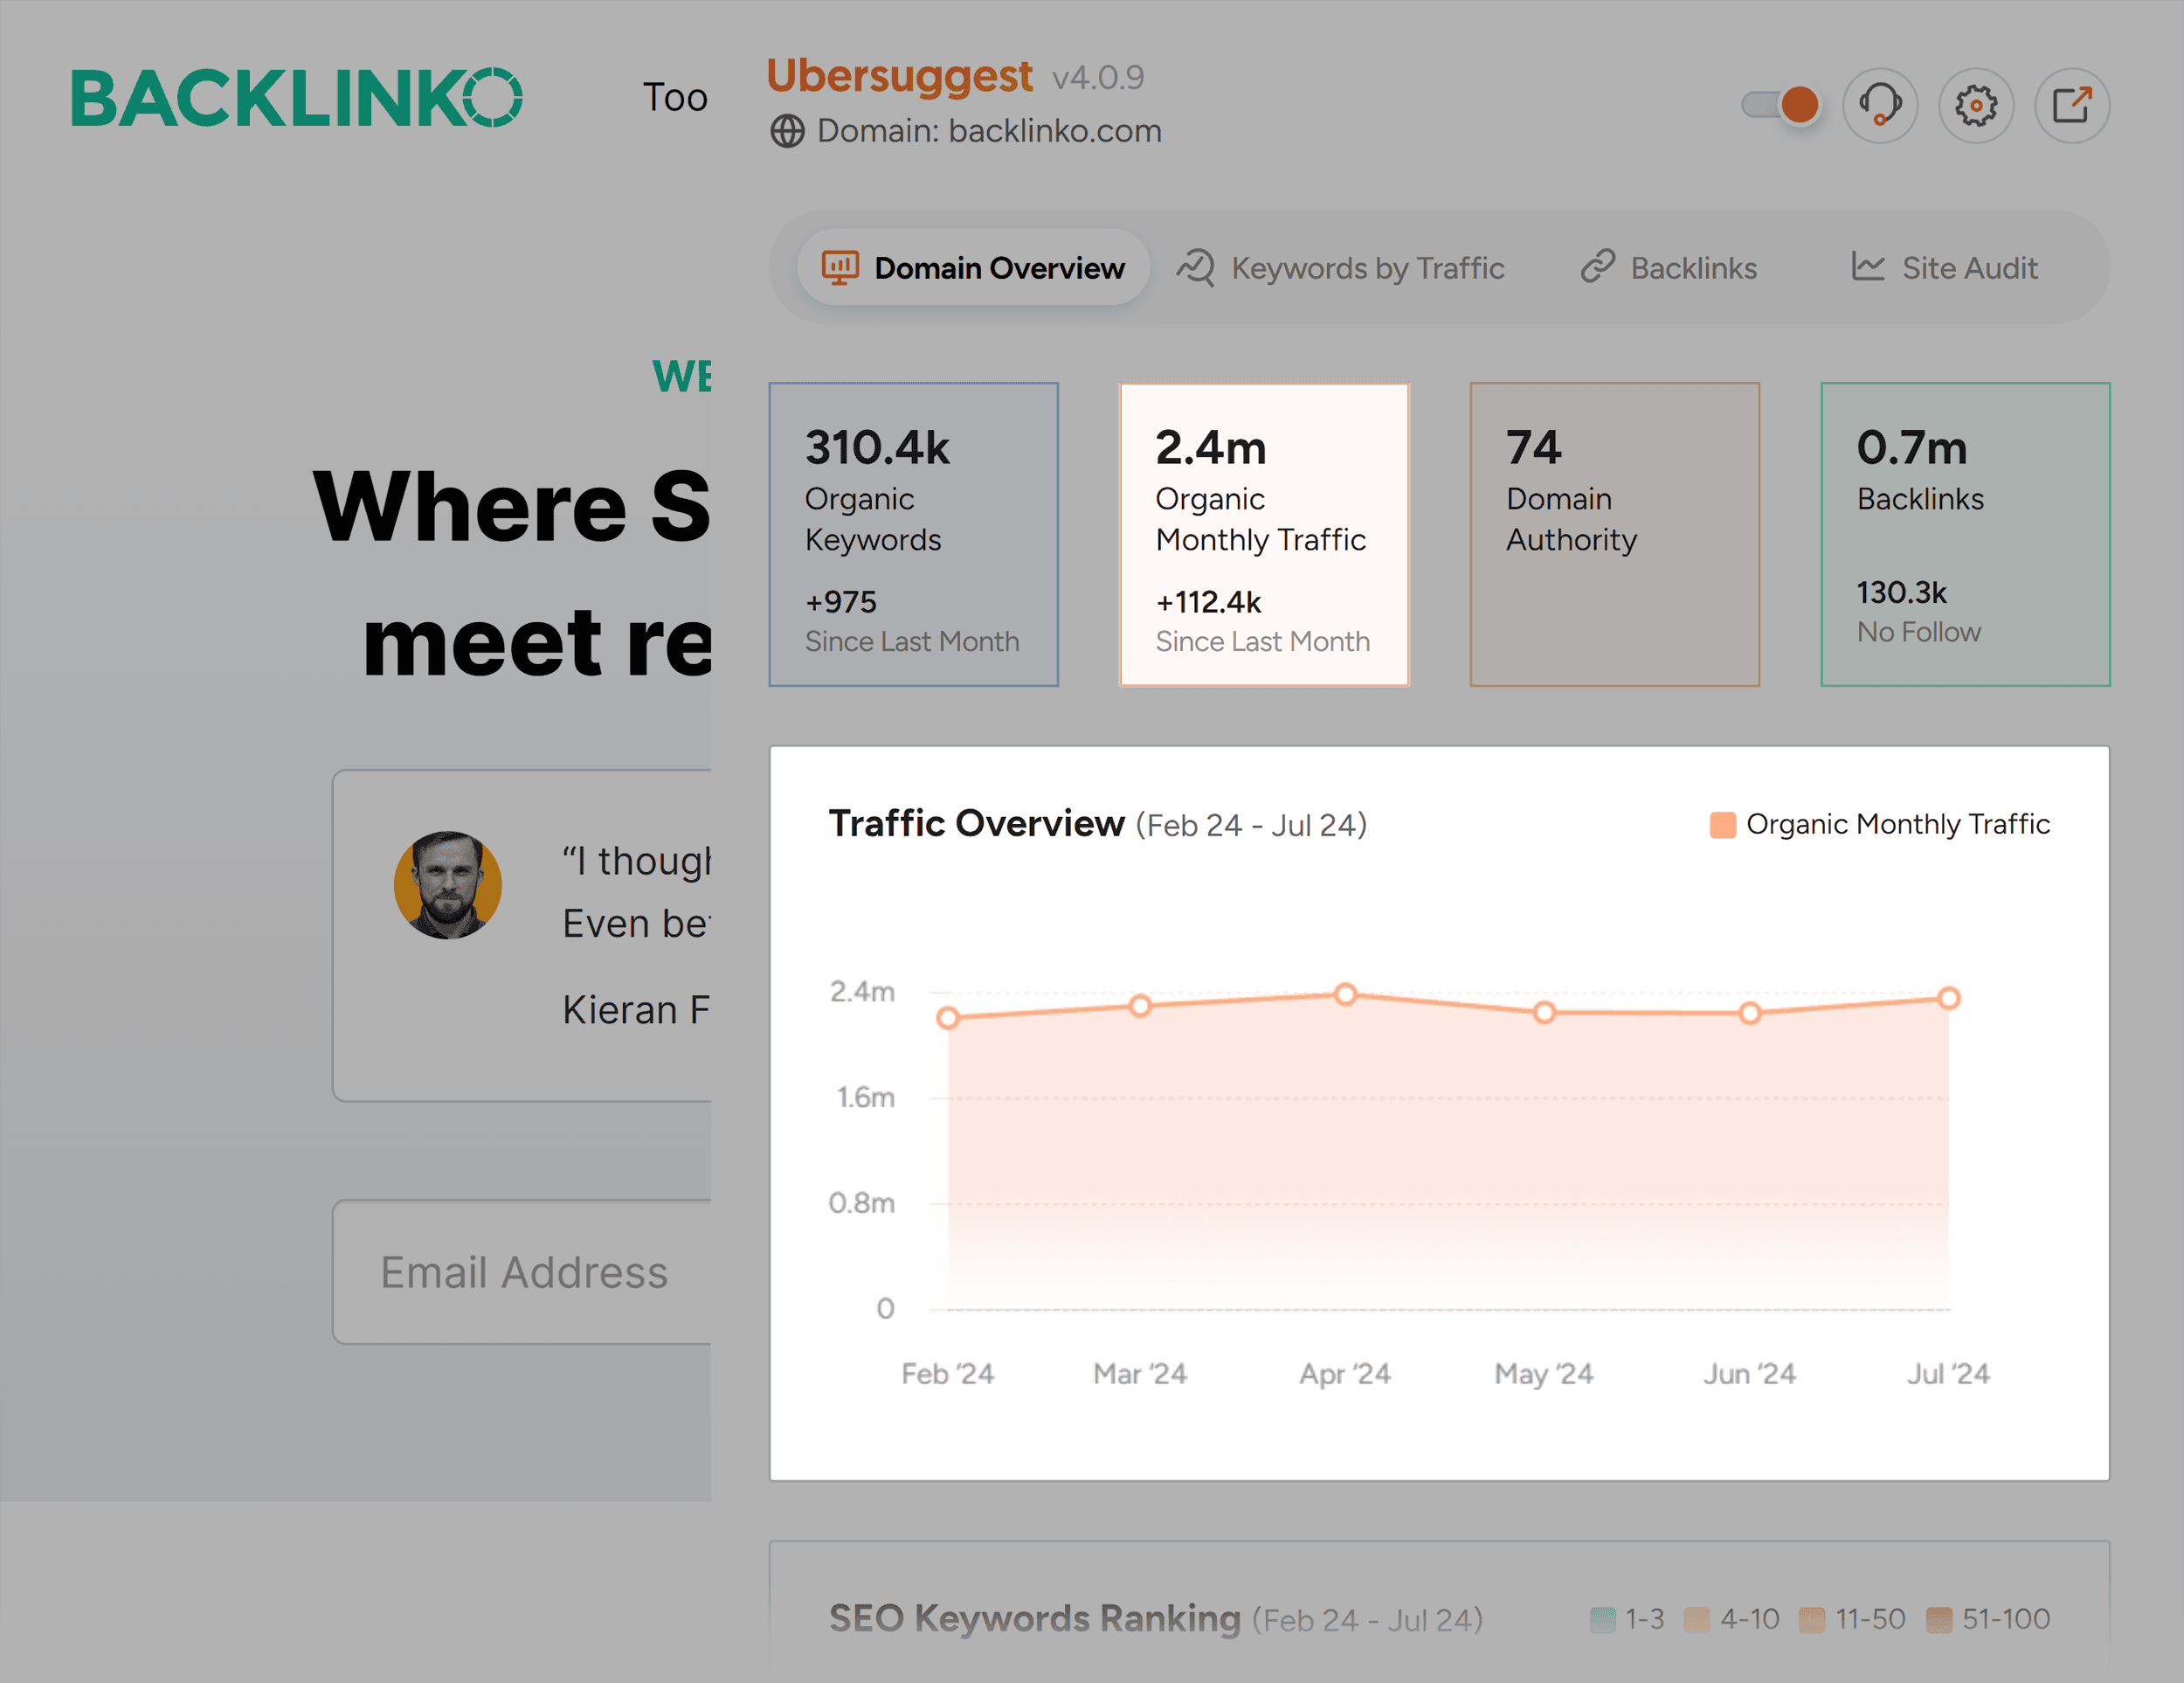Viewport: 2184px width, 1683px height.
Task: Click the Domain Overview monitor icon
Action: coord(840,267)
